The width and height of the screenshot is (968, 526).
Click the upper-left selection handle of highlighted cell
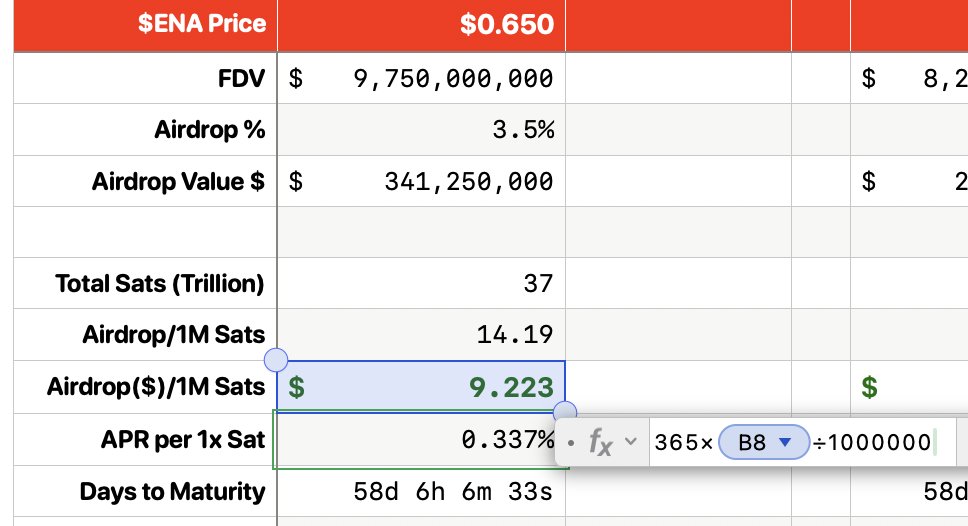tap(275, 359)
